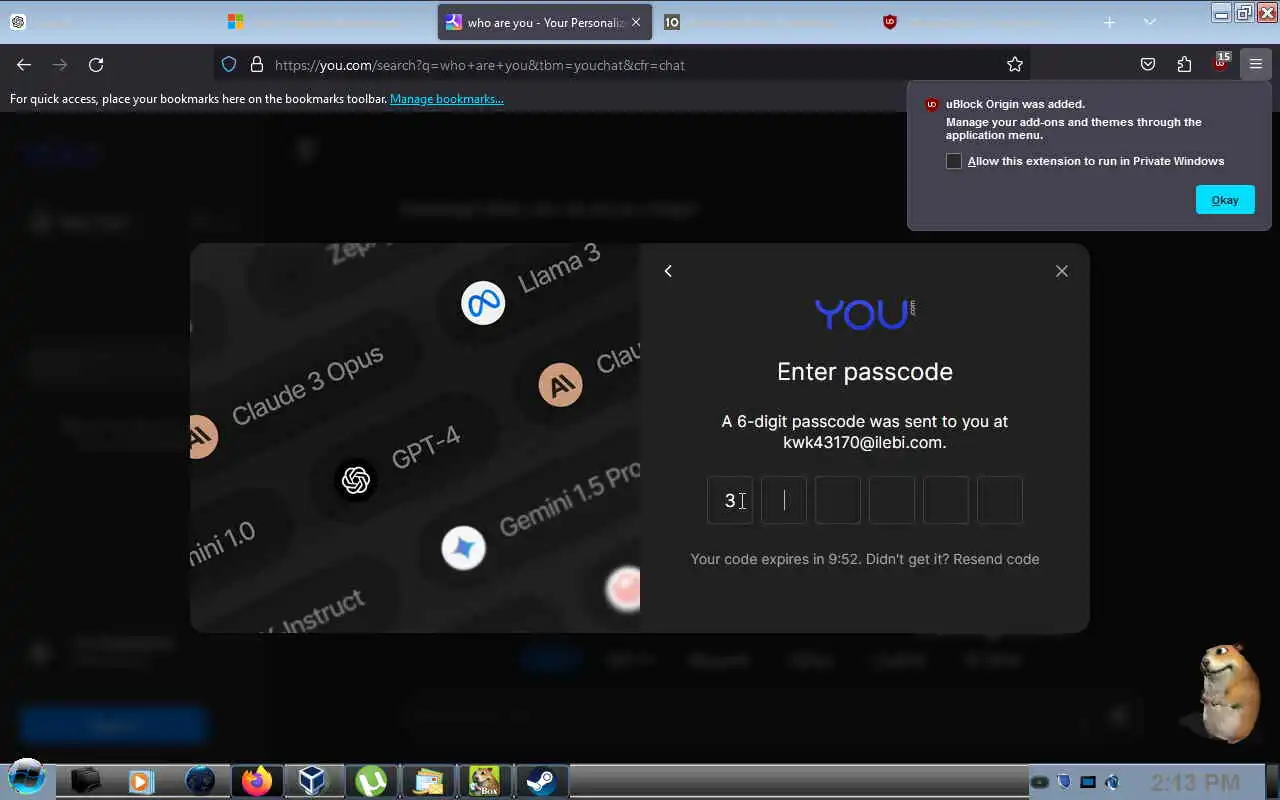
Task: Click the YOU.com logo in the dialog
Action: [x=865, y=314]
